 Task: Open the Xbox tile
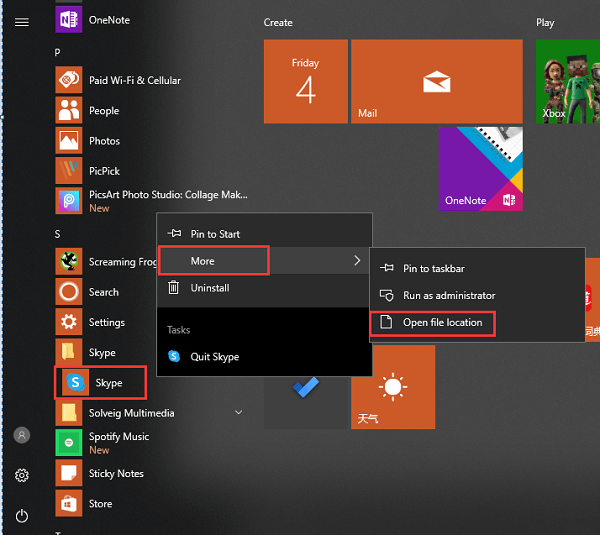click(568, 82)
